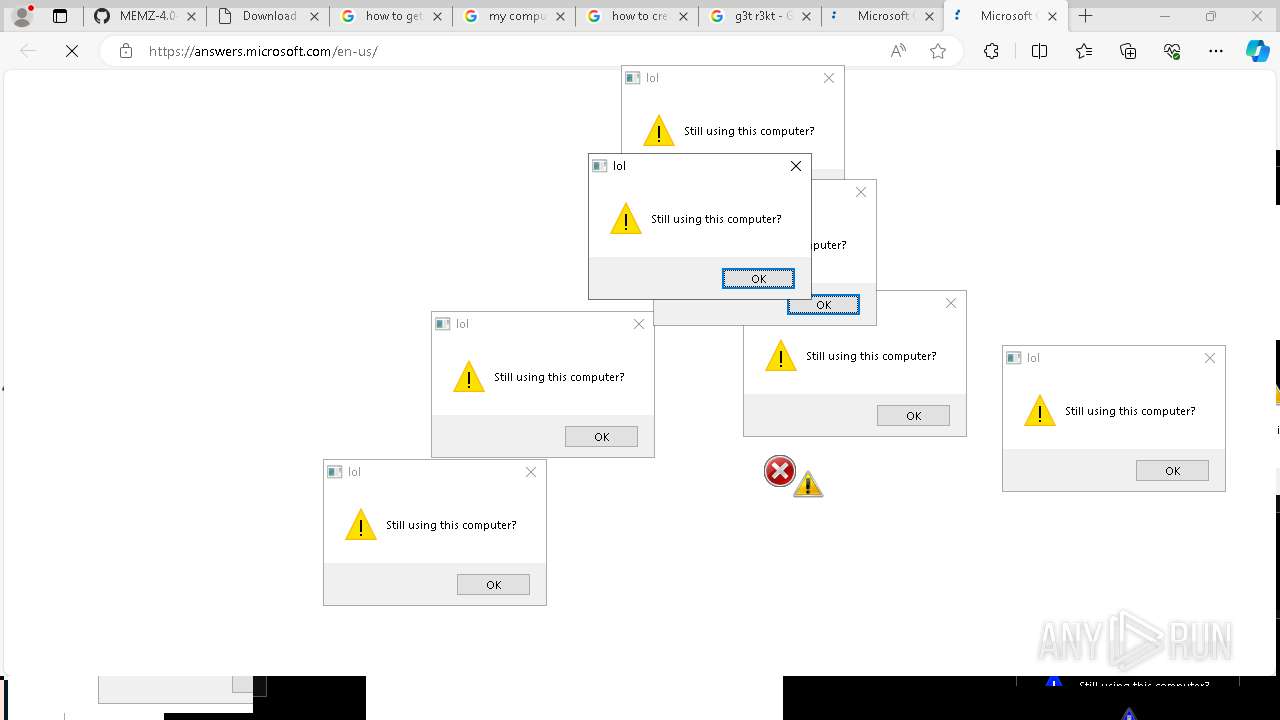
Task: Open a new tab with plus button
Action: [1086, 16]
